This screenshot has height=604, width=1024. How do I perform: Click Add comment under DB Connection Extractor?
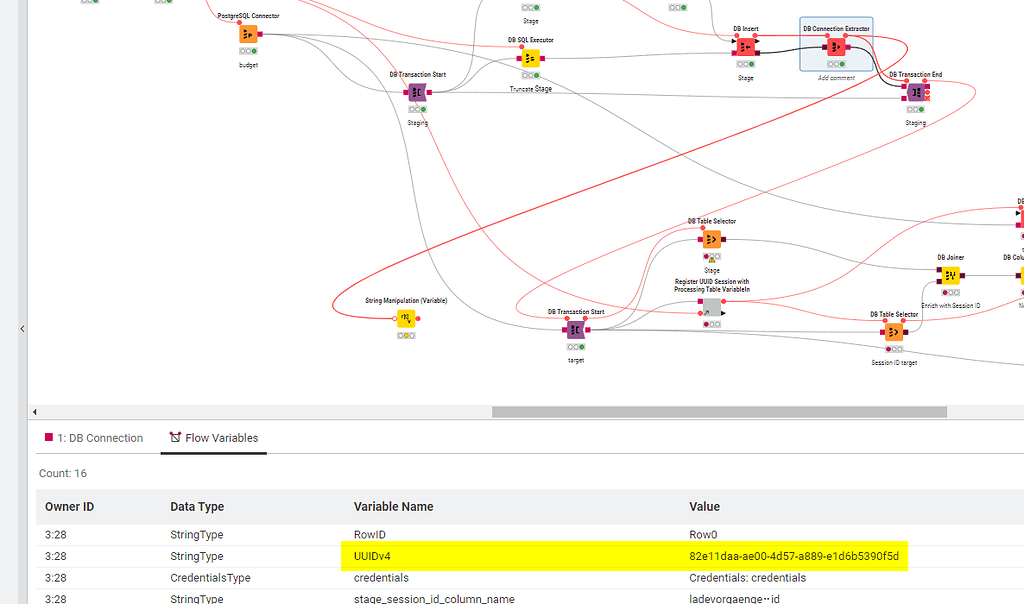pyautogui.click(x=836, y=77)
